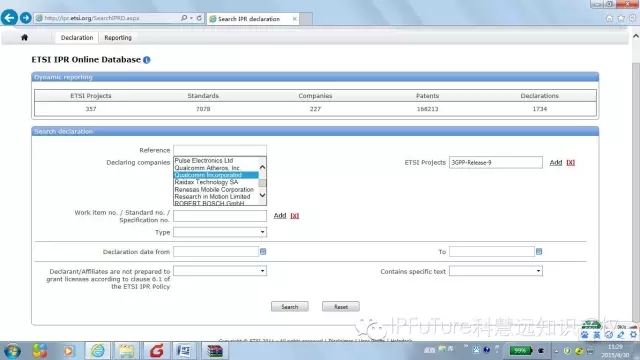
Task: Click page scrollbar up arrow
Action: 636,36
